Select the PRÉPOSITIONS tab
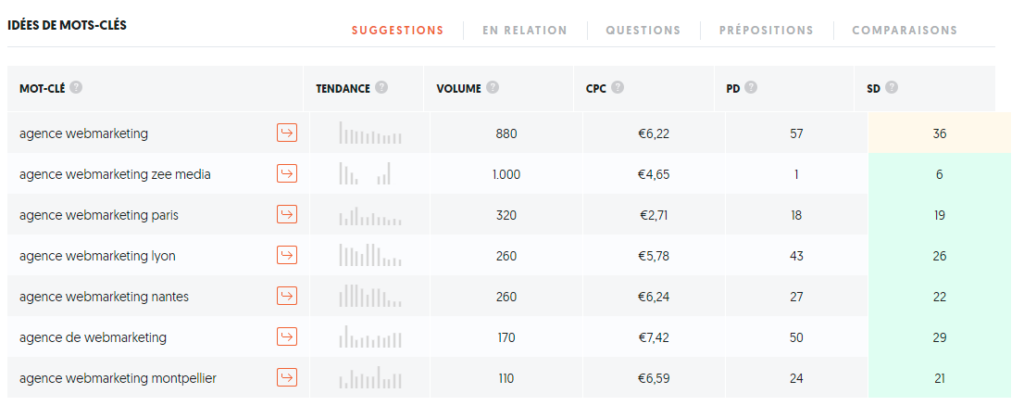The image size is (1024, 406). click(x=766, y=30)
